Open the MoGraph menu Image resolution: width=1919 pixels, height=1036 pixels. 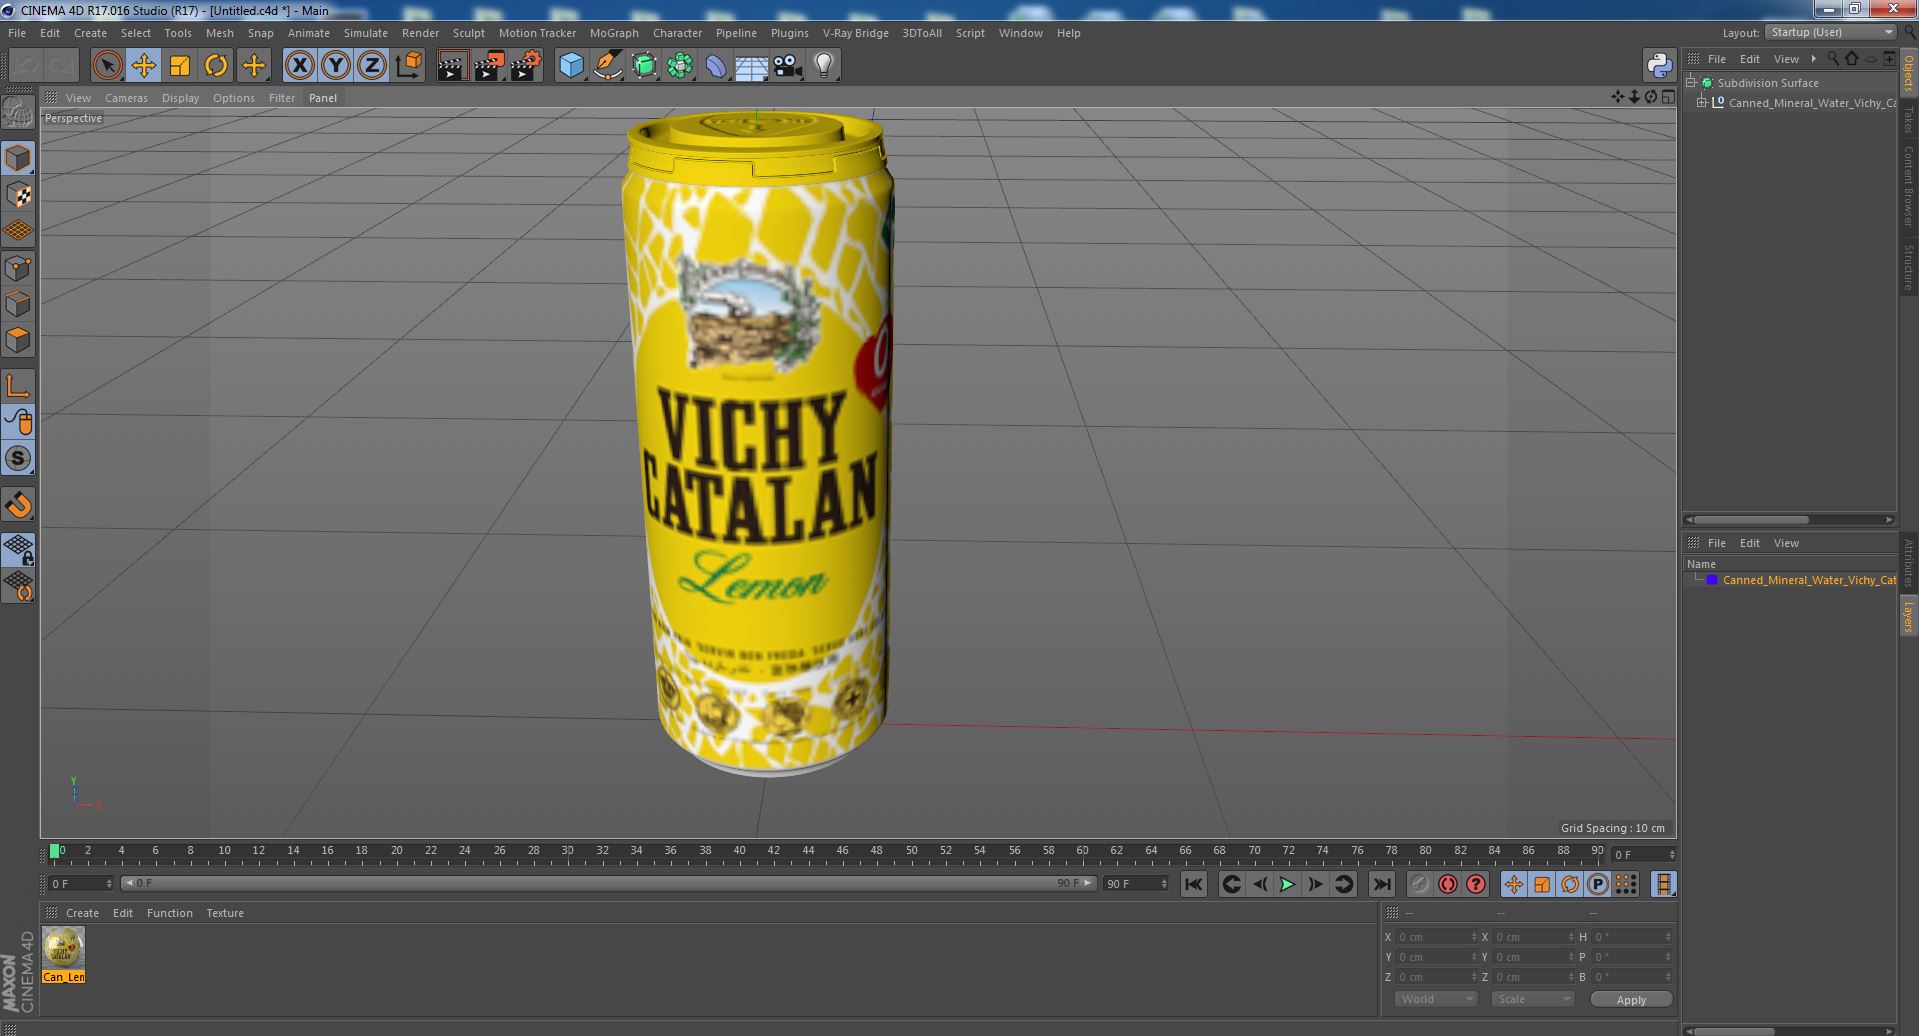(614, 33)
